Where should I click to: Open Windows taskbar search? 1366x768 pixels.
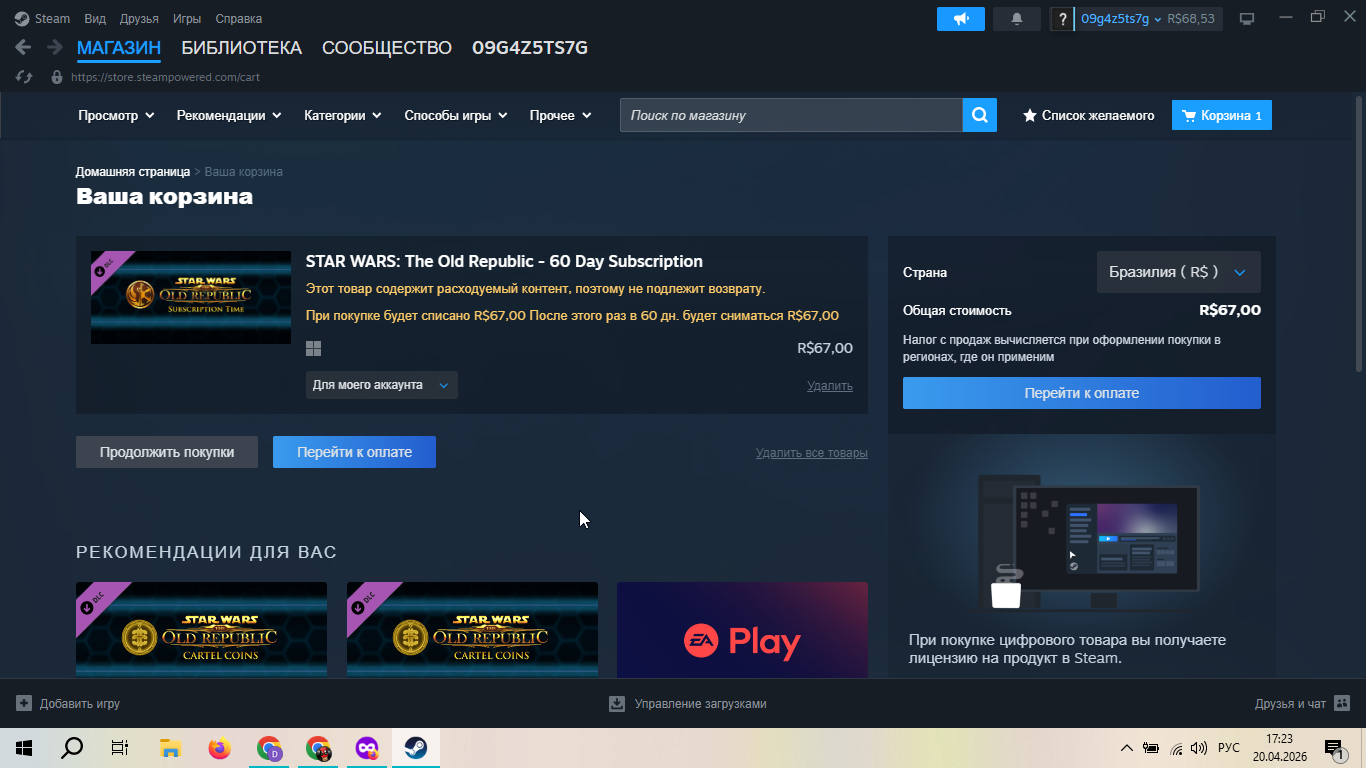point(72,748)
